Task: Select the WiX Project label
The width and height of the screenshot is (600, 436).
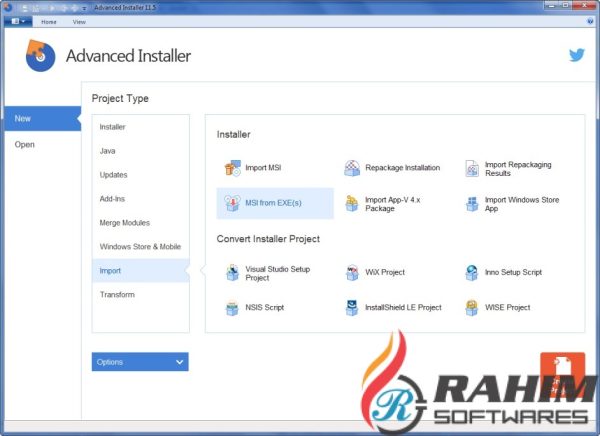Action: coord(385,272)
